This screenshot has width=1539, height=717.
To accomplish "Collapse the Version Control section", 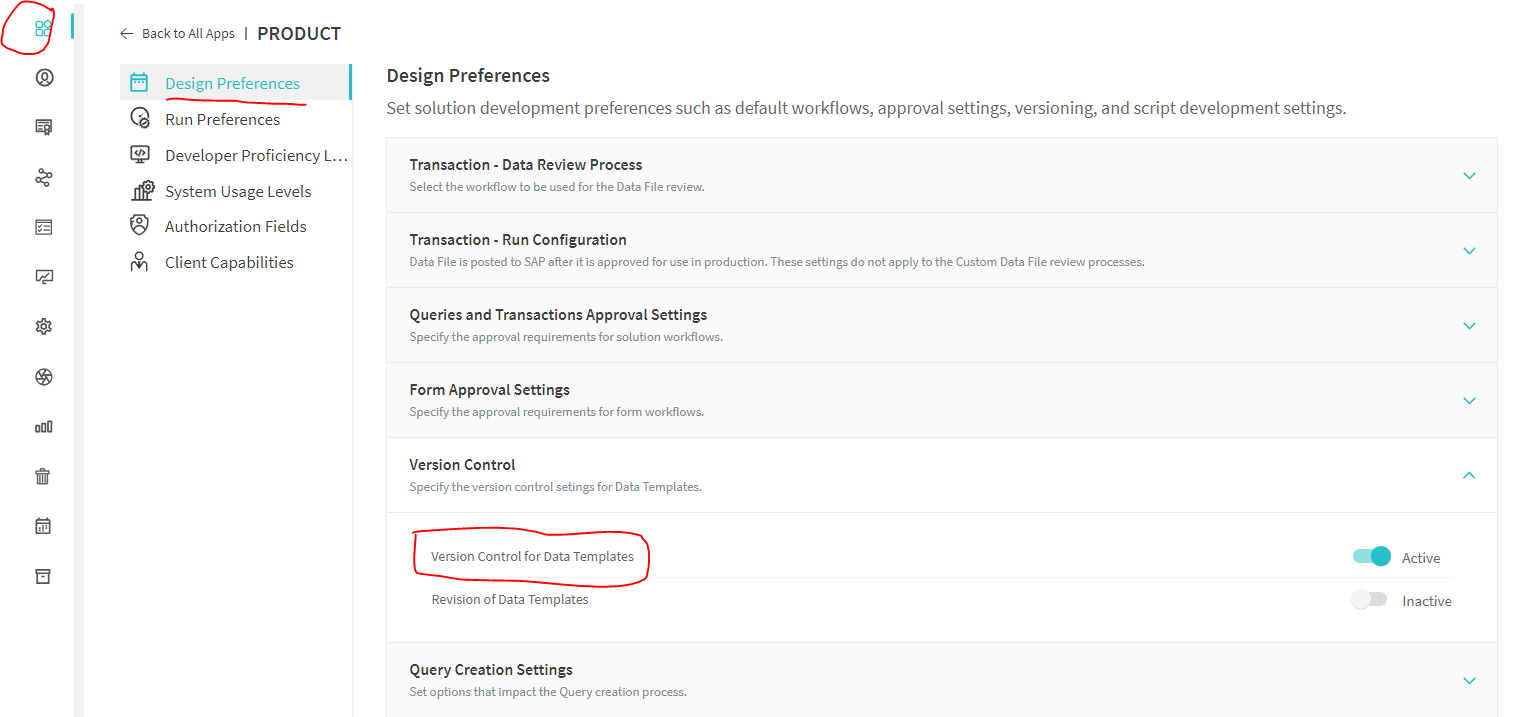I will pos(1469,476).
